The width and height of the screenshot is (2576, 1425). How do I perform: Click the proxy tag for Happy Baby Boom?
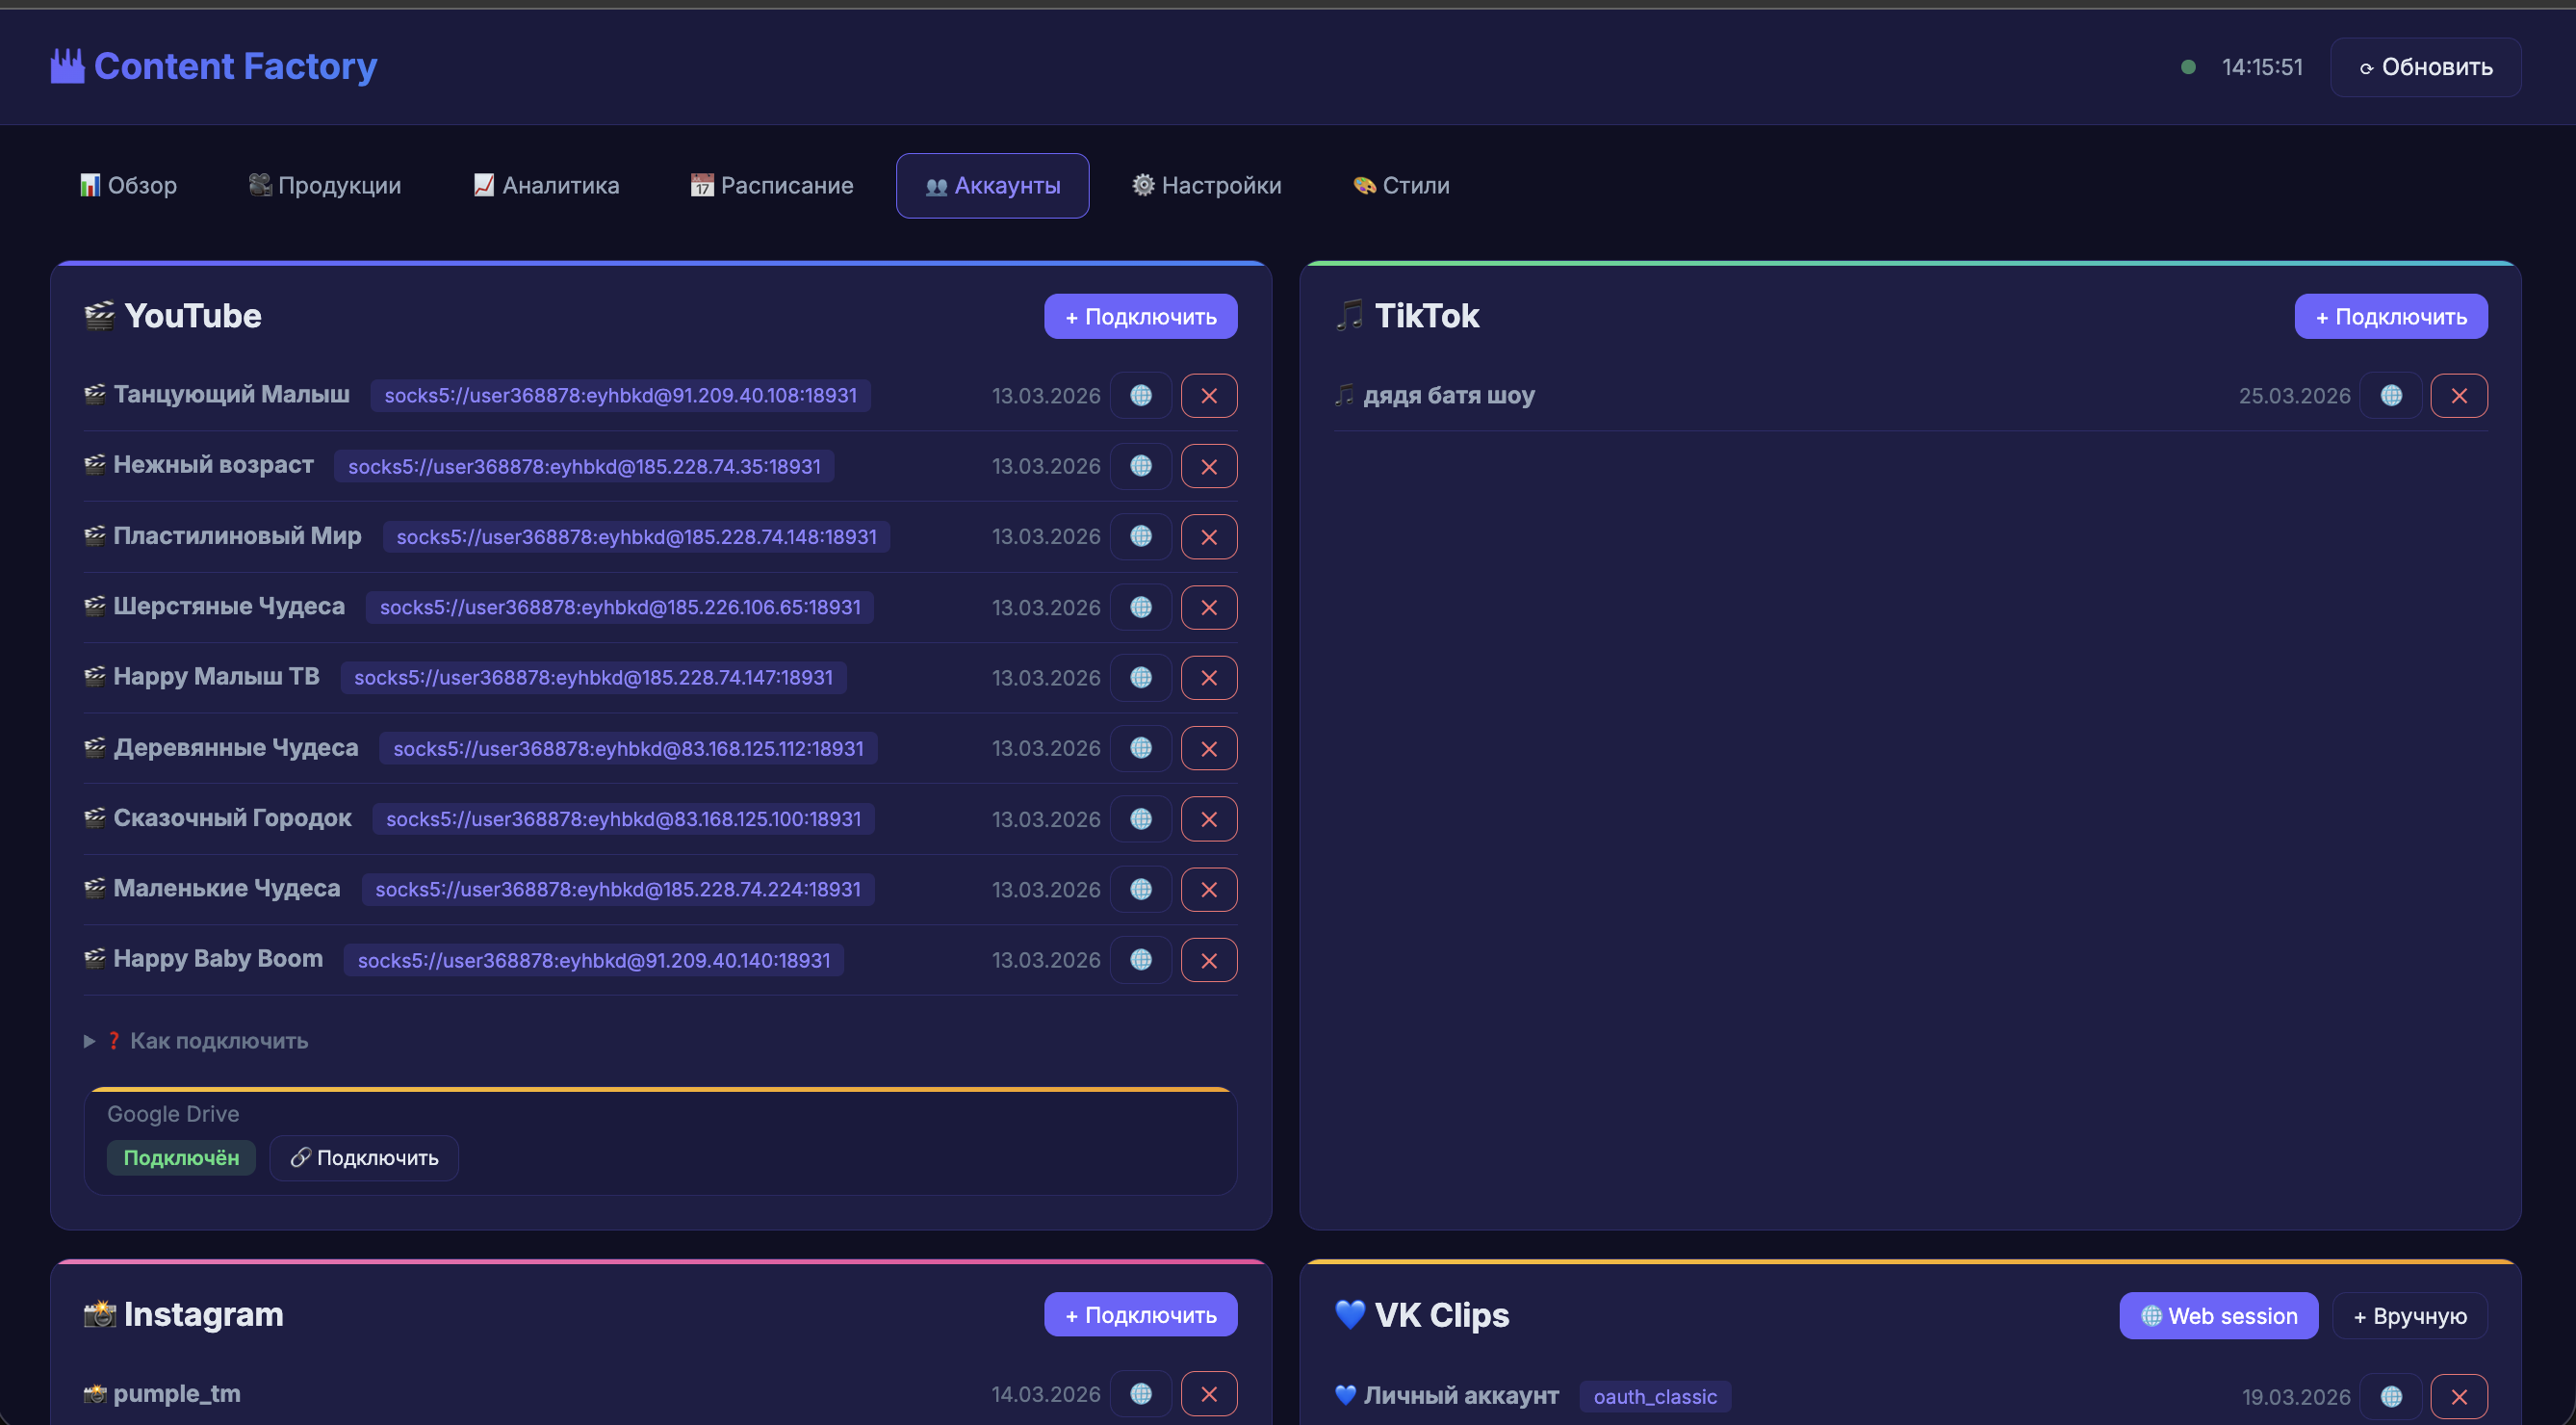(594, 960)
